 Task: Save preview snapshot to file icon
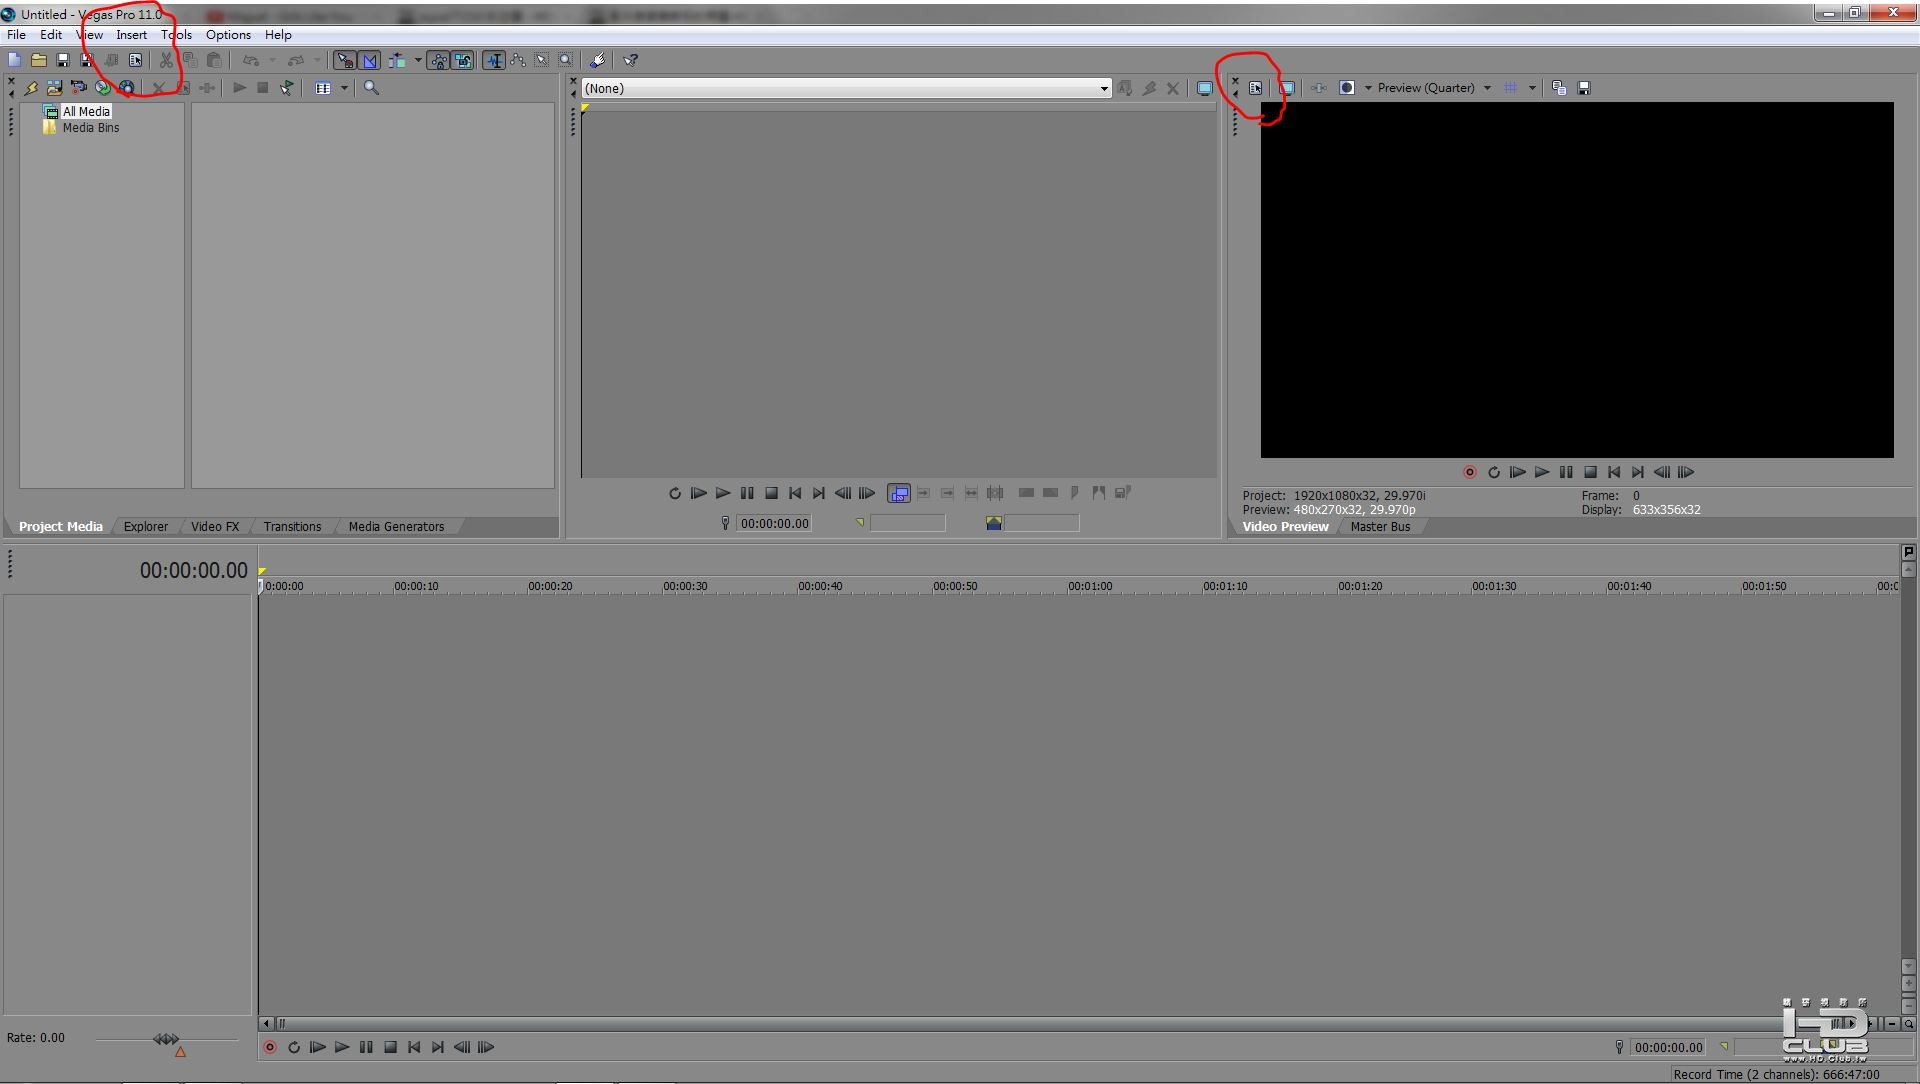click(1584, 88)
